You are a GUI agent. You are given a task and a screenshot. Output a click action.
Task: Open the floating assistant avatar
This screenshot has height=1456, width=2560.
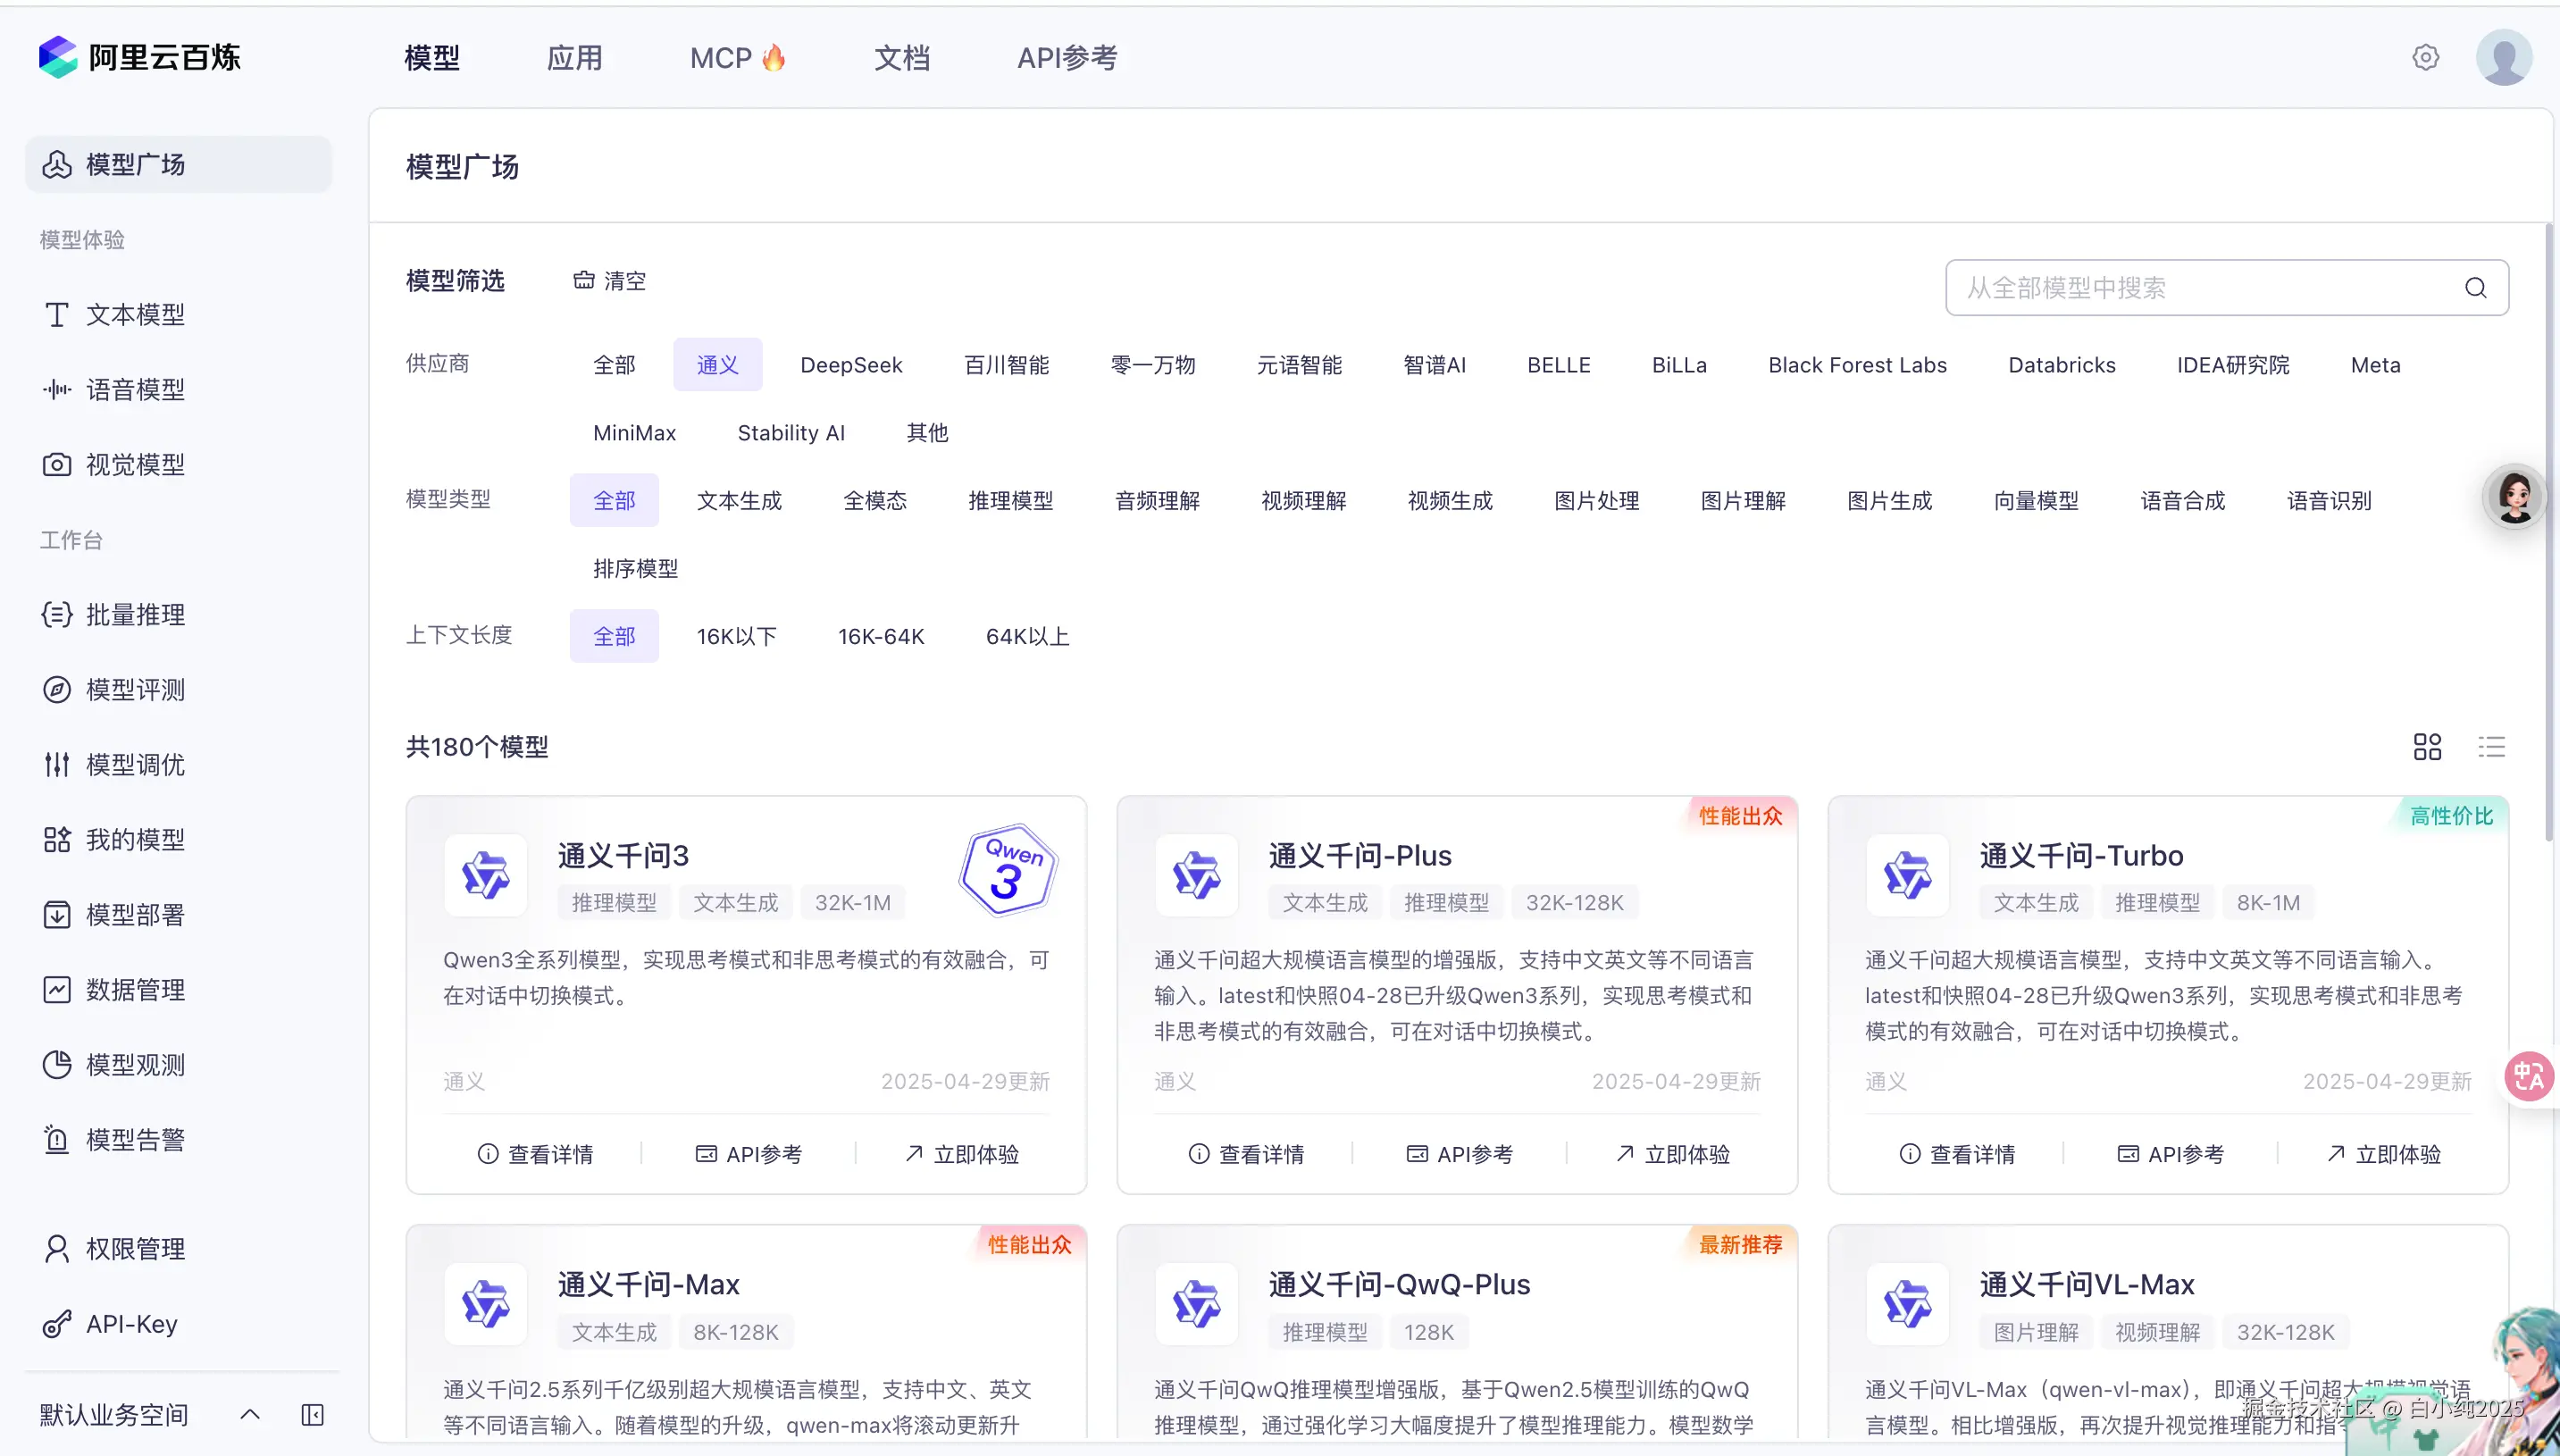tap(2514, 495)
